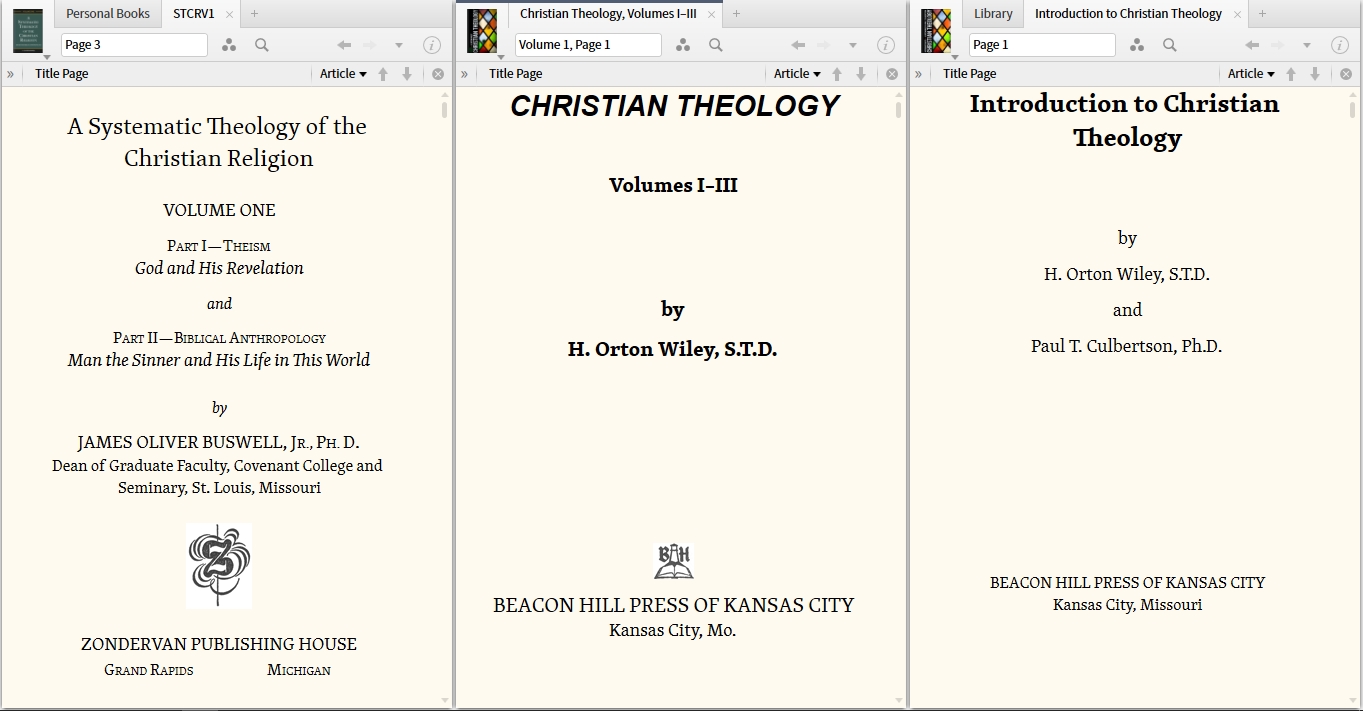Expand table of contents in Christian Theology Volumes panel
The height and width of the screenshot is (711, 1363).
pyautogui.click(x=464, y=74)
